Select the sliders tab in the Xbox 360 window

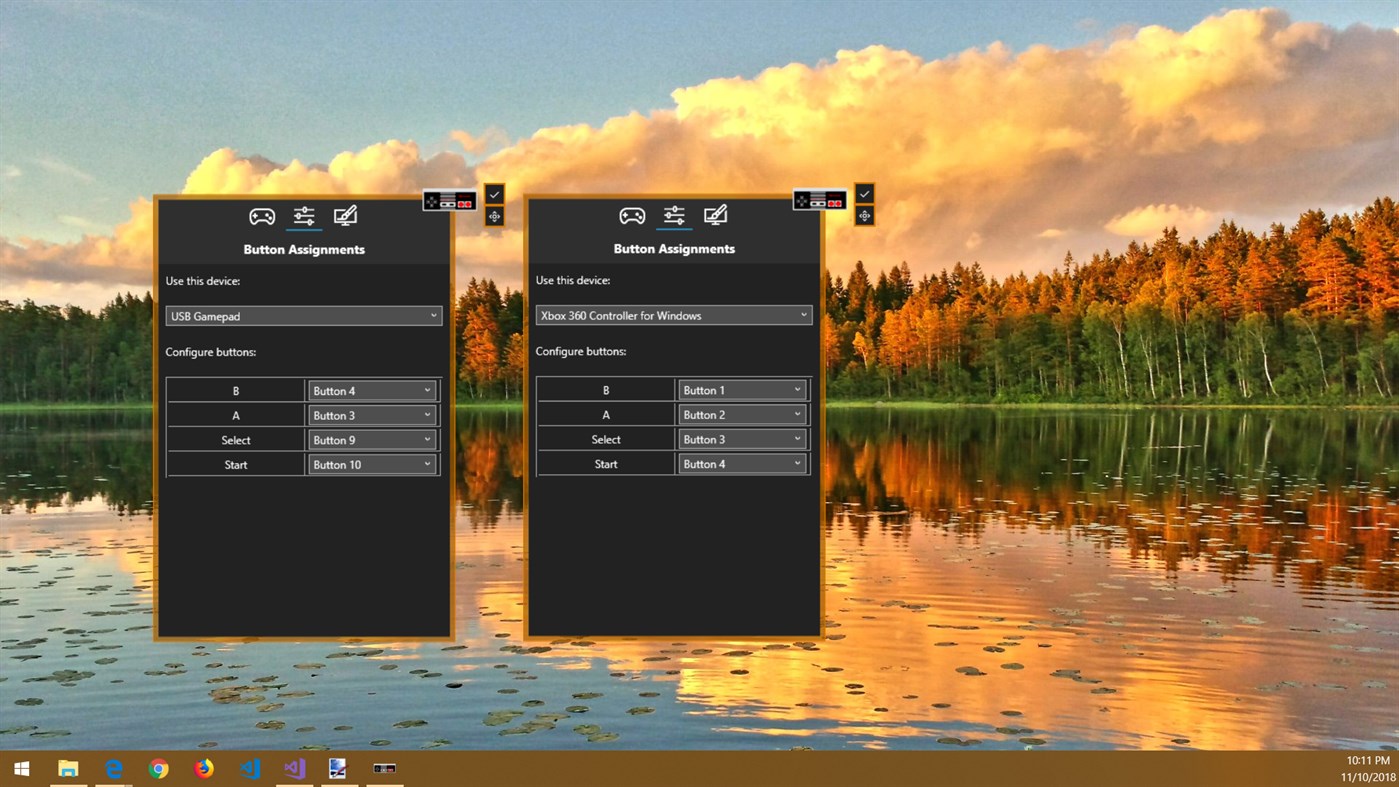click(x=674, y=215)
